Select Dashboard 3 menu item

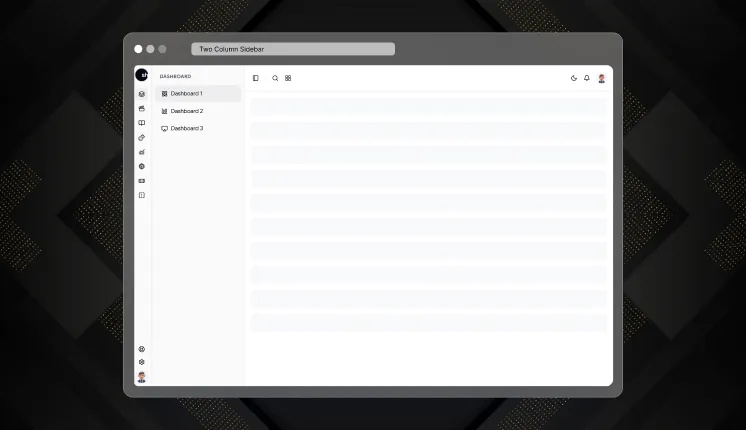198,128
